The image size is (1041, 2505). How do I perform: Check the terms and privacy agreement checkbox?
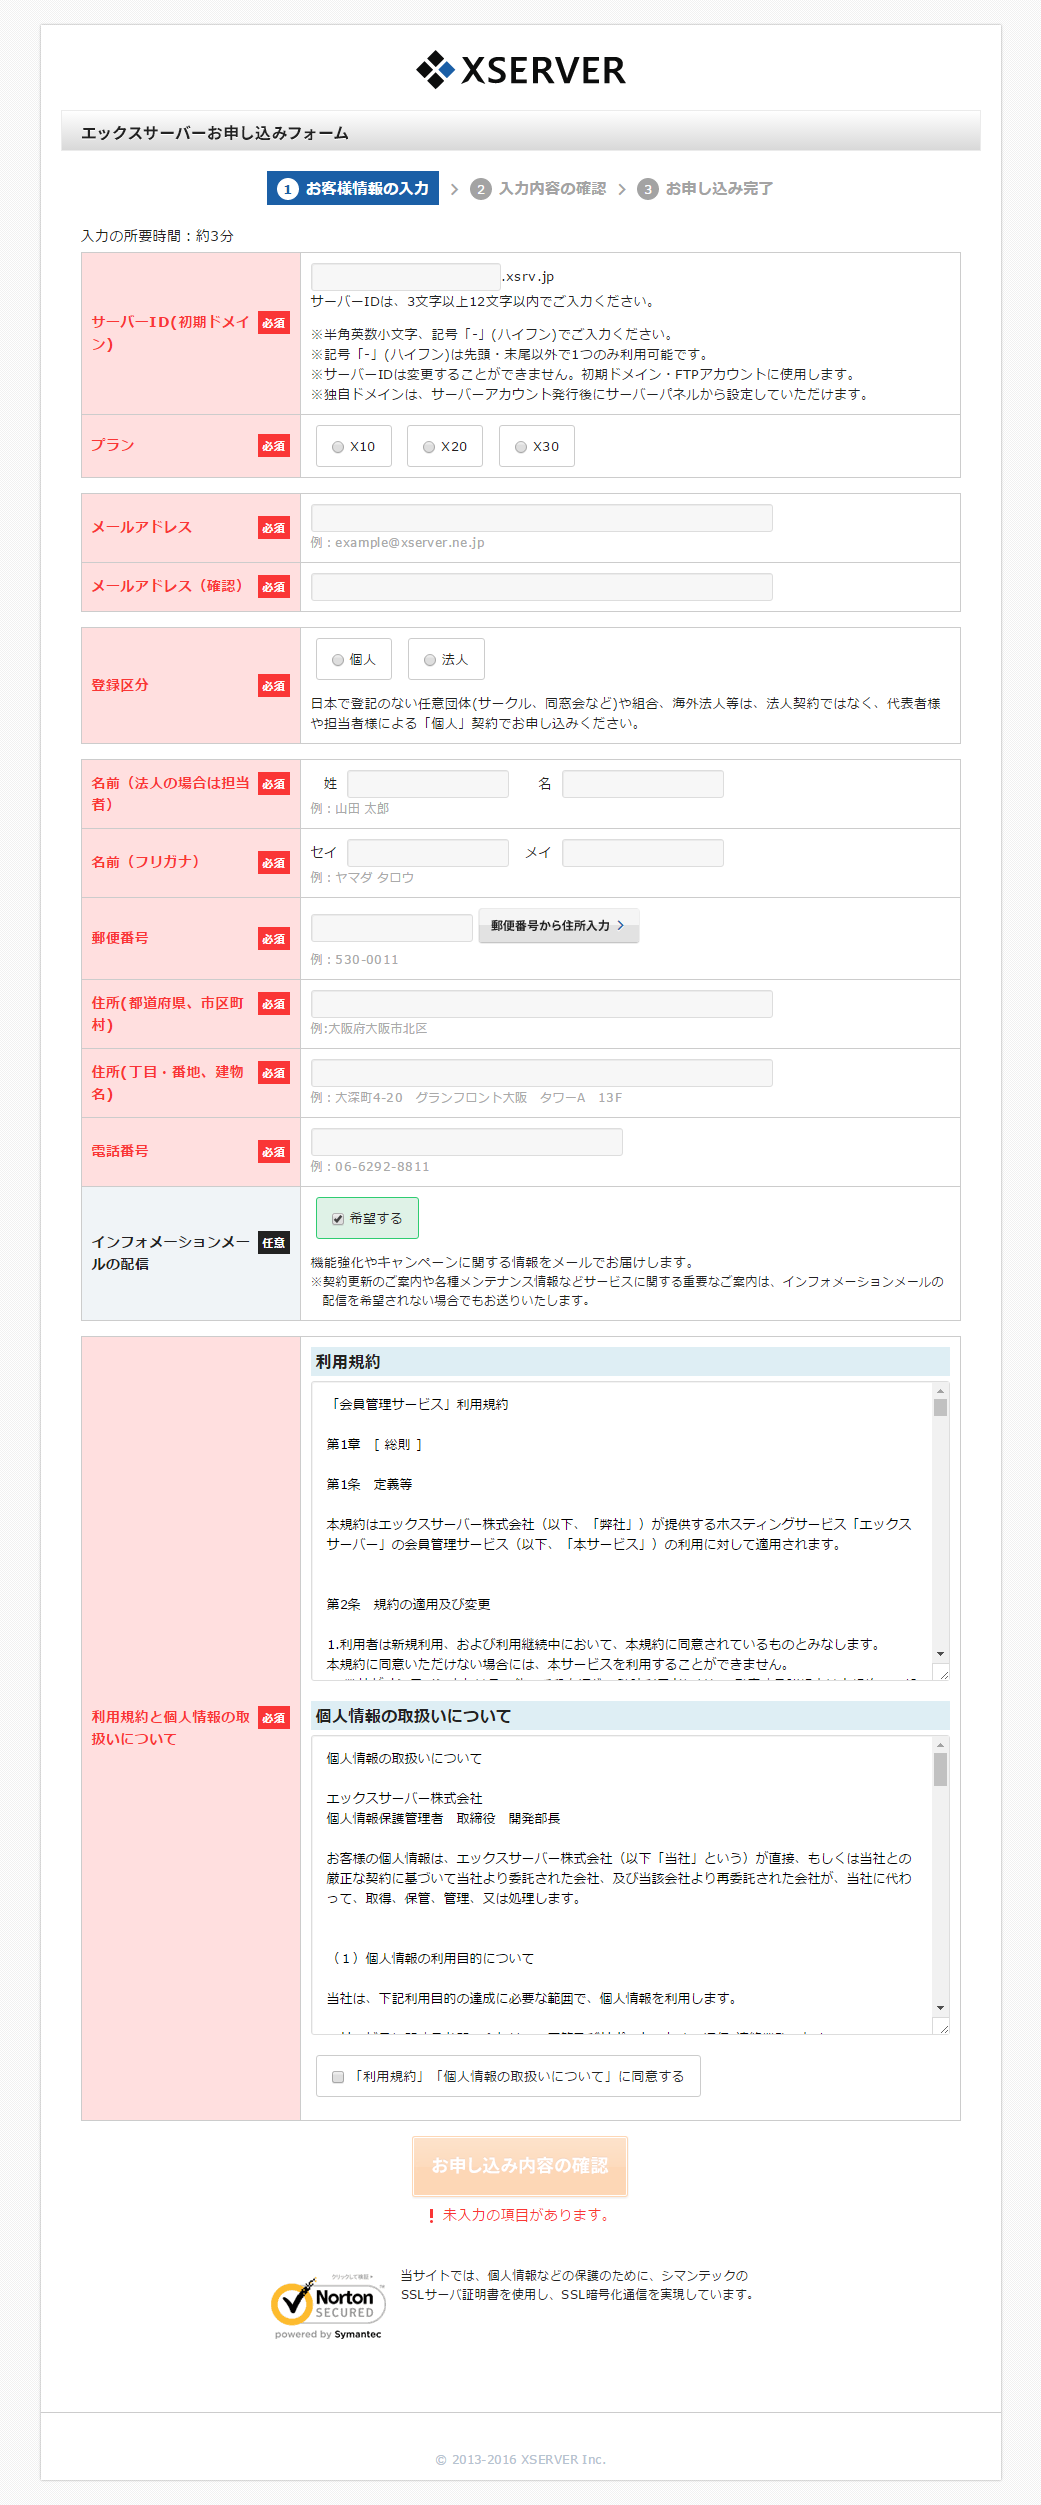[338, 2077]
